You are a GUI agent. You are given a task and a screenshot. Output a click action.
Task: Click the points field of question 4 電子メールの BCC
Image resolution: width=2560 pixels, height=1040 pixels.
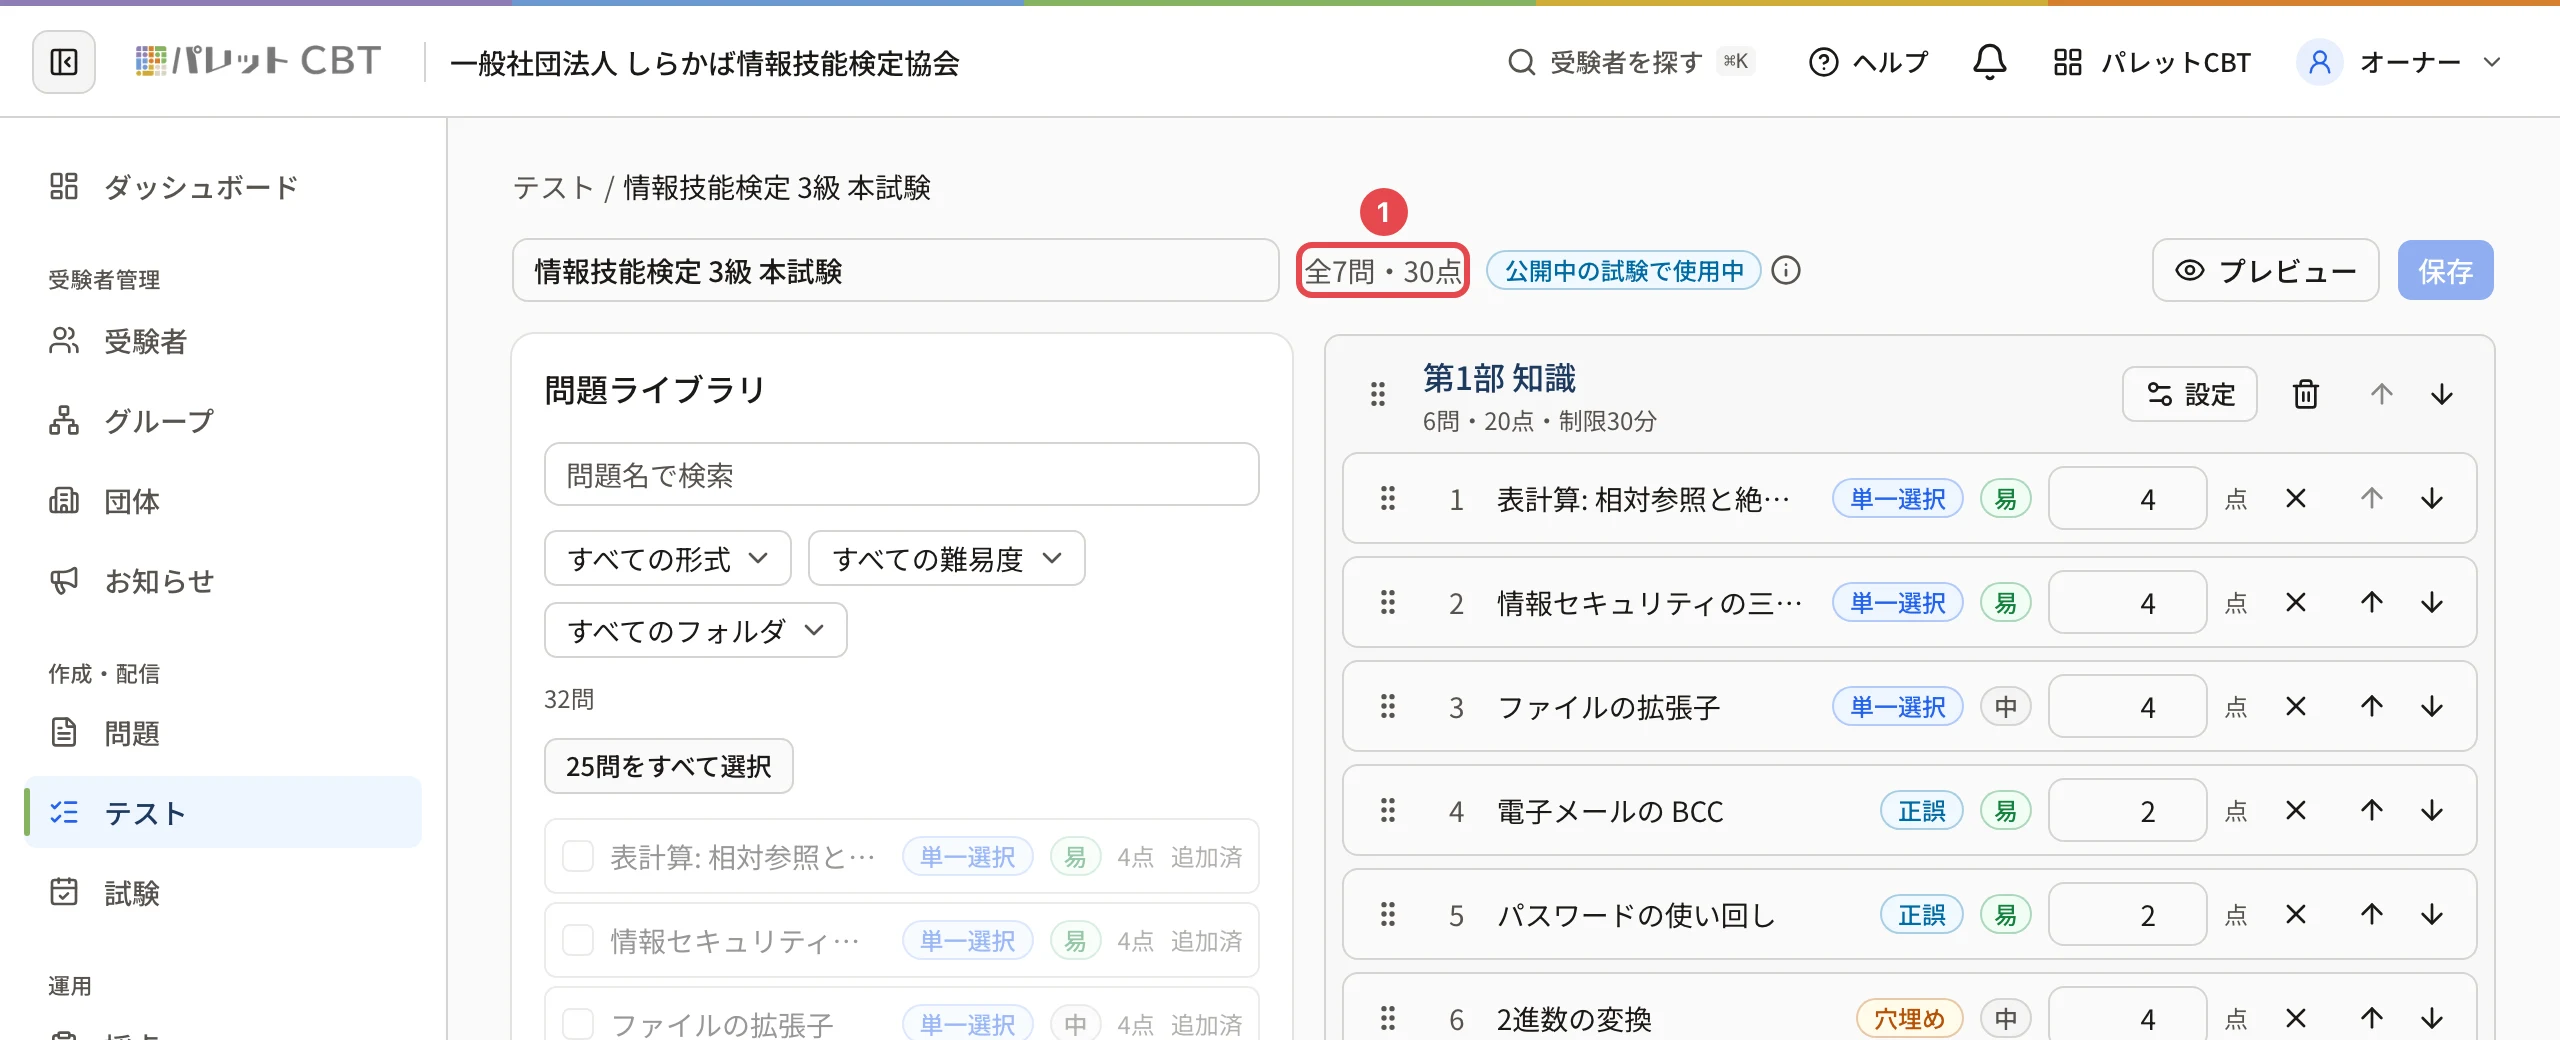(2127, 810)
